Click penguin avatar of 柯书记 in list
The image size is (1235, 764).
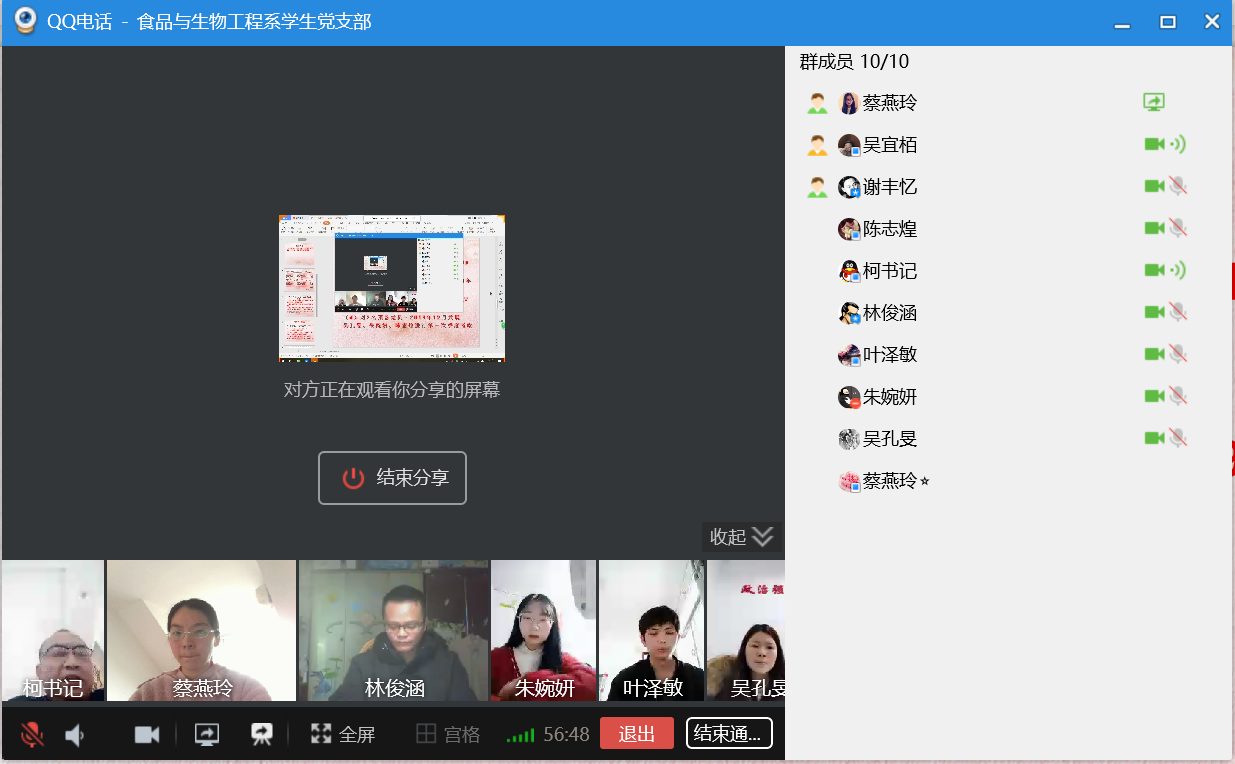pyautogui.click(x=849, y=271)
